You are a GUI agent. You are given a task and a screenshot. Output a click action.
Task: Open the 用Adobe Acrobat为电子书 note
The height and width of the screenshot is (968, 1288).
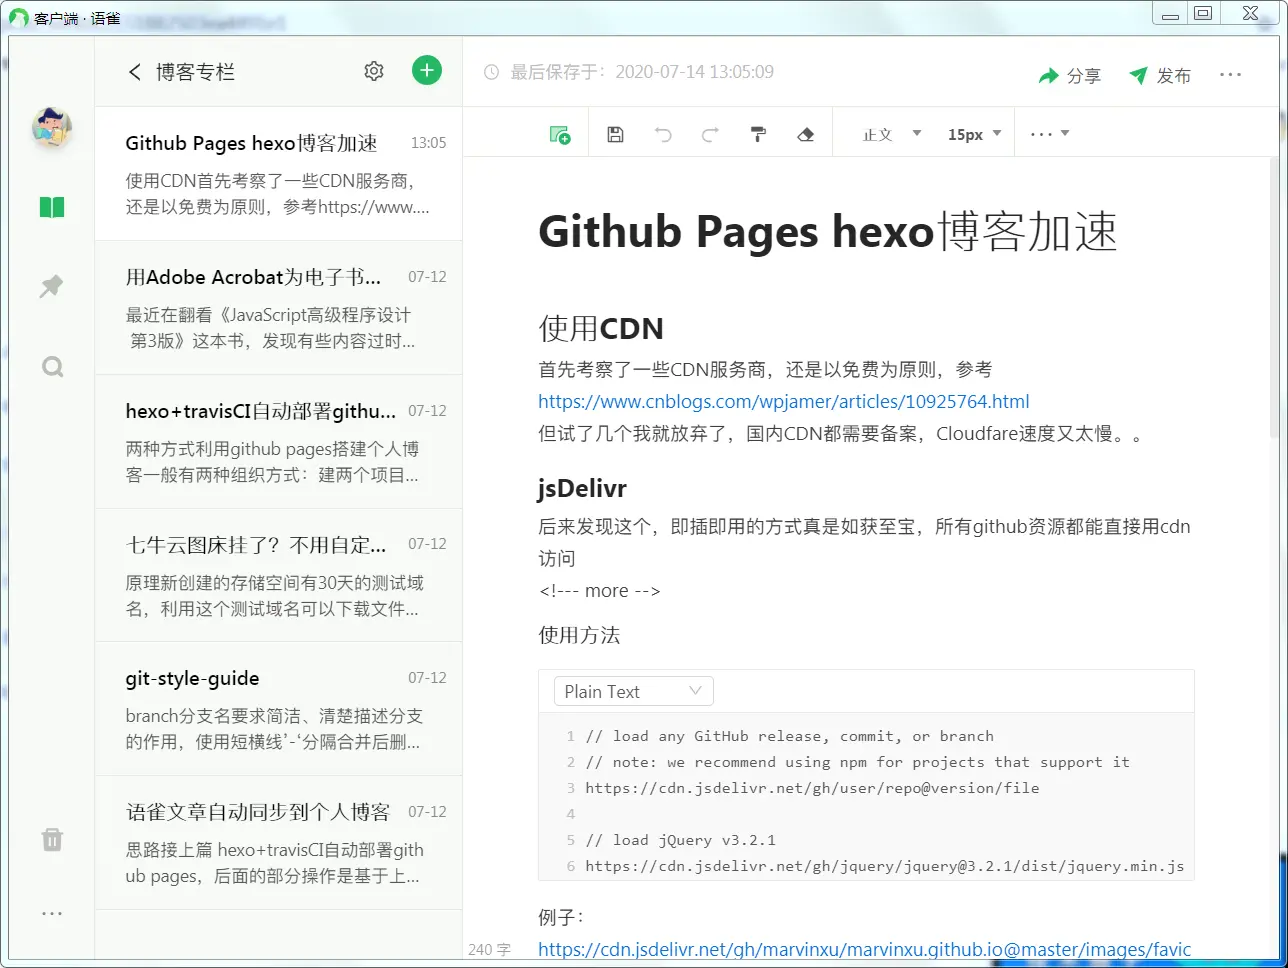coord(279,308)
